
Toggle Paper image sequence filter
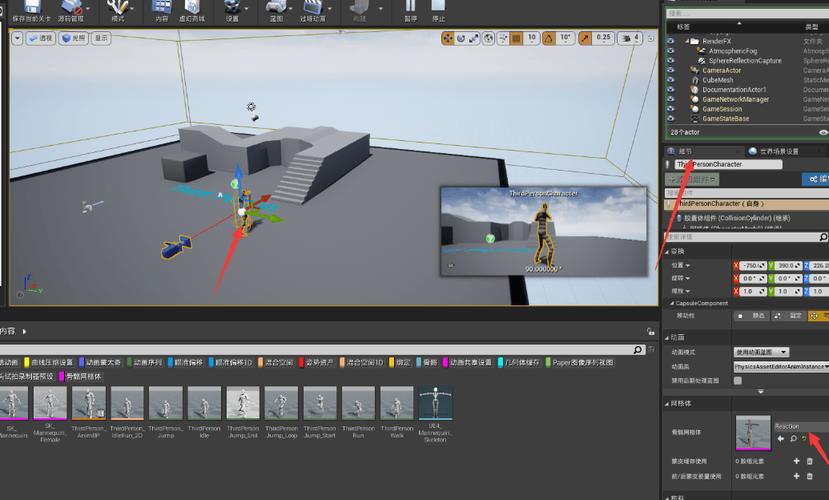point(579,363)
